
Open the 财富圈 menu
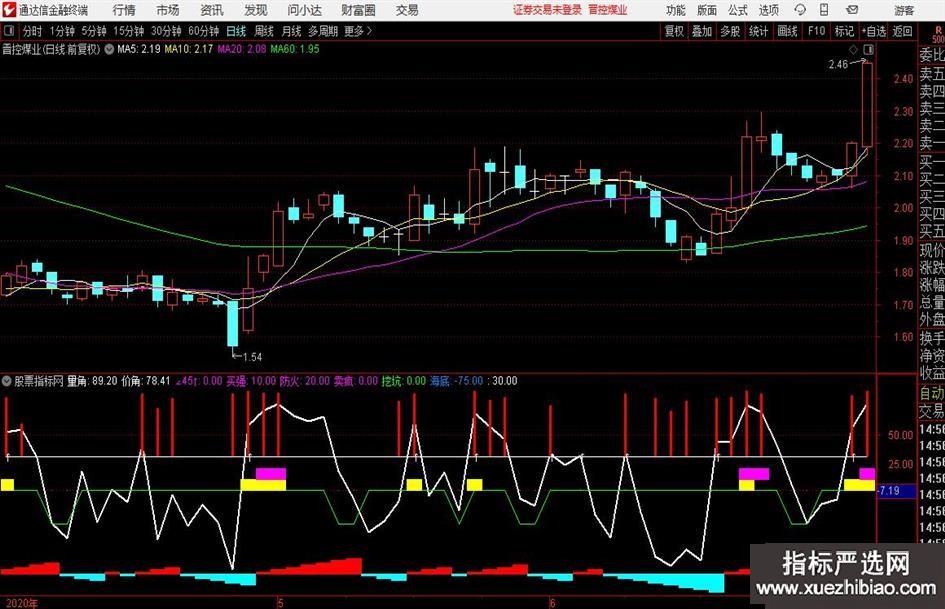[358, 10]
